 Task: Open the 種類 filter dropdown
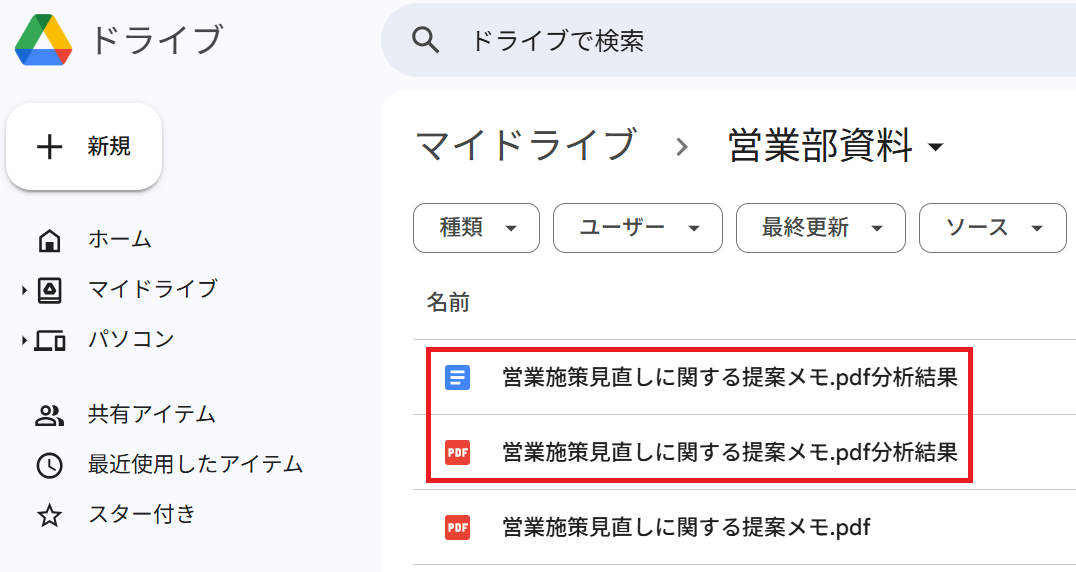click(x=476, y=228)
